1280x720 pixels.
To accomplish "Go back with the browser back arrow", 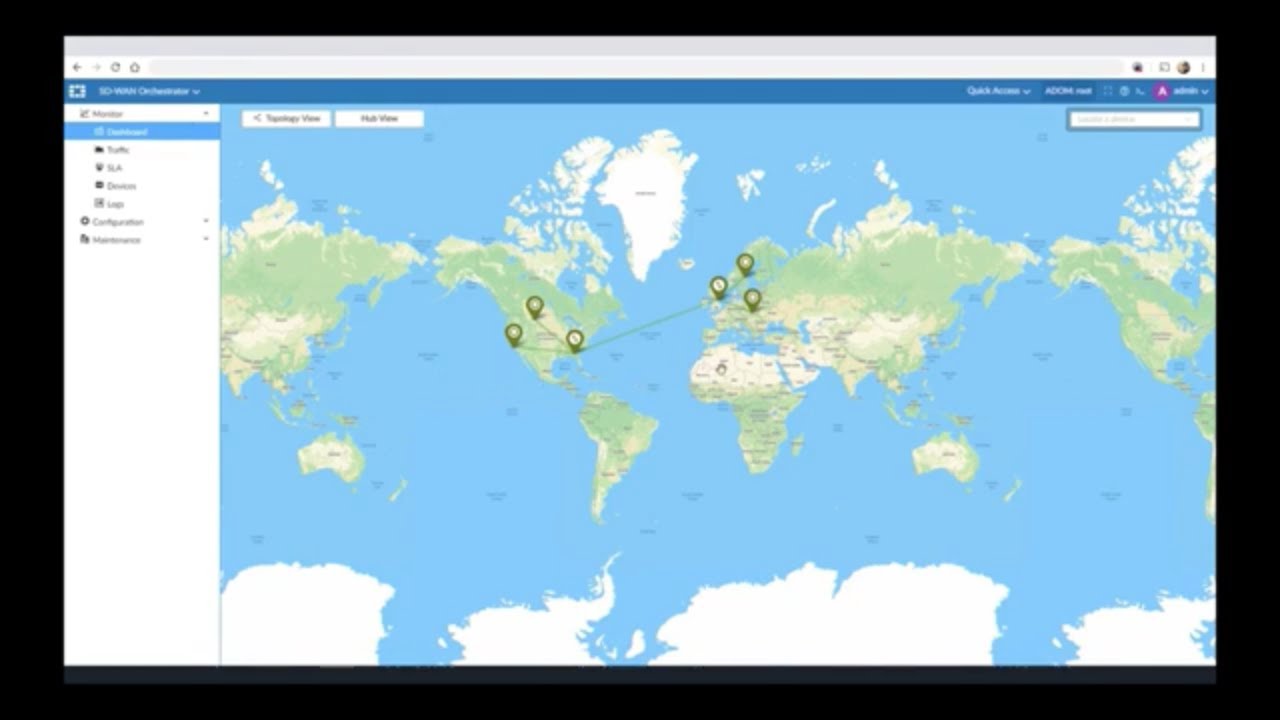I will pos(77,67).
